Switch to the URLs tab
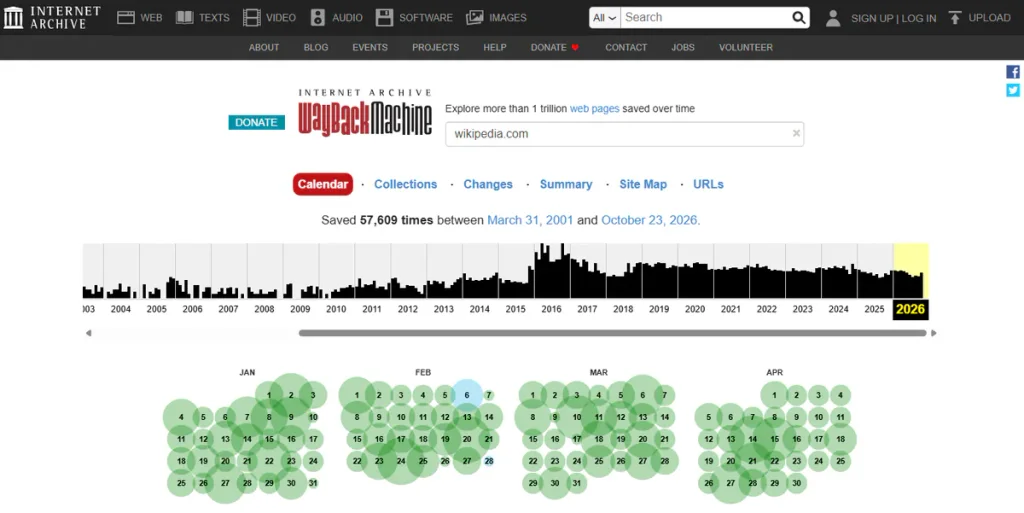Image resolution: width=1024 pixels, height=513 pixels. coord(709,184)
